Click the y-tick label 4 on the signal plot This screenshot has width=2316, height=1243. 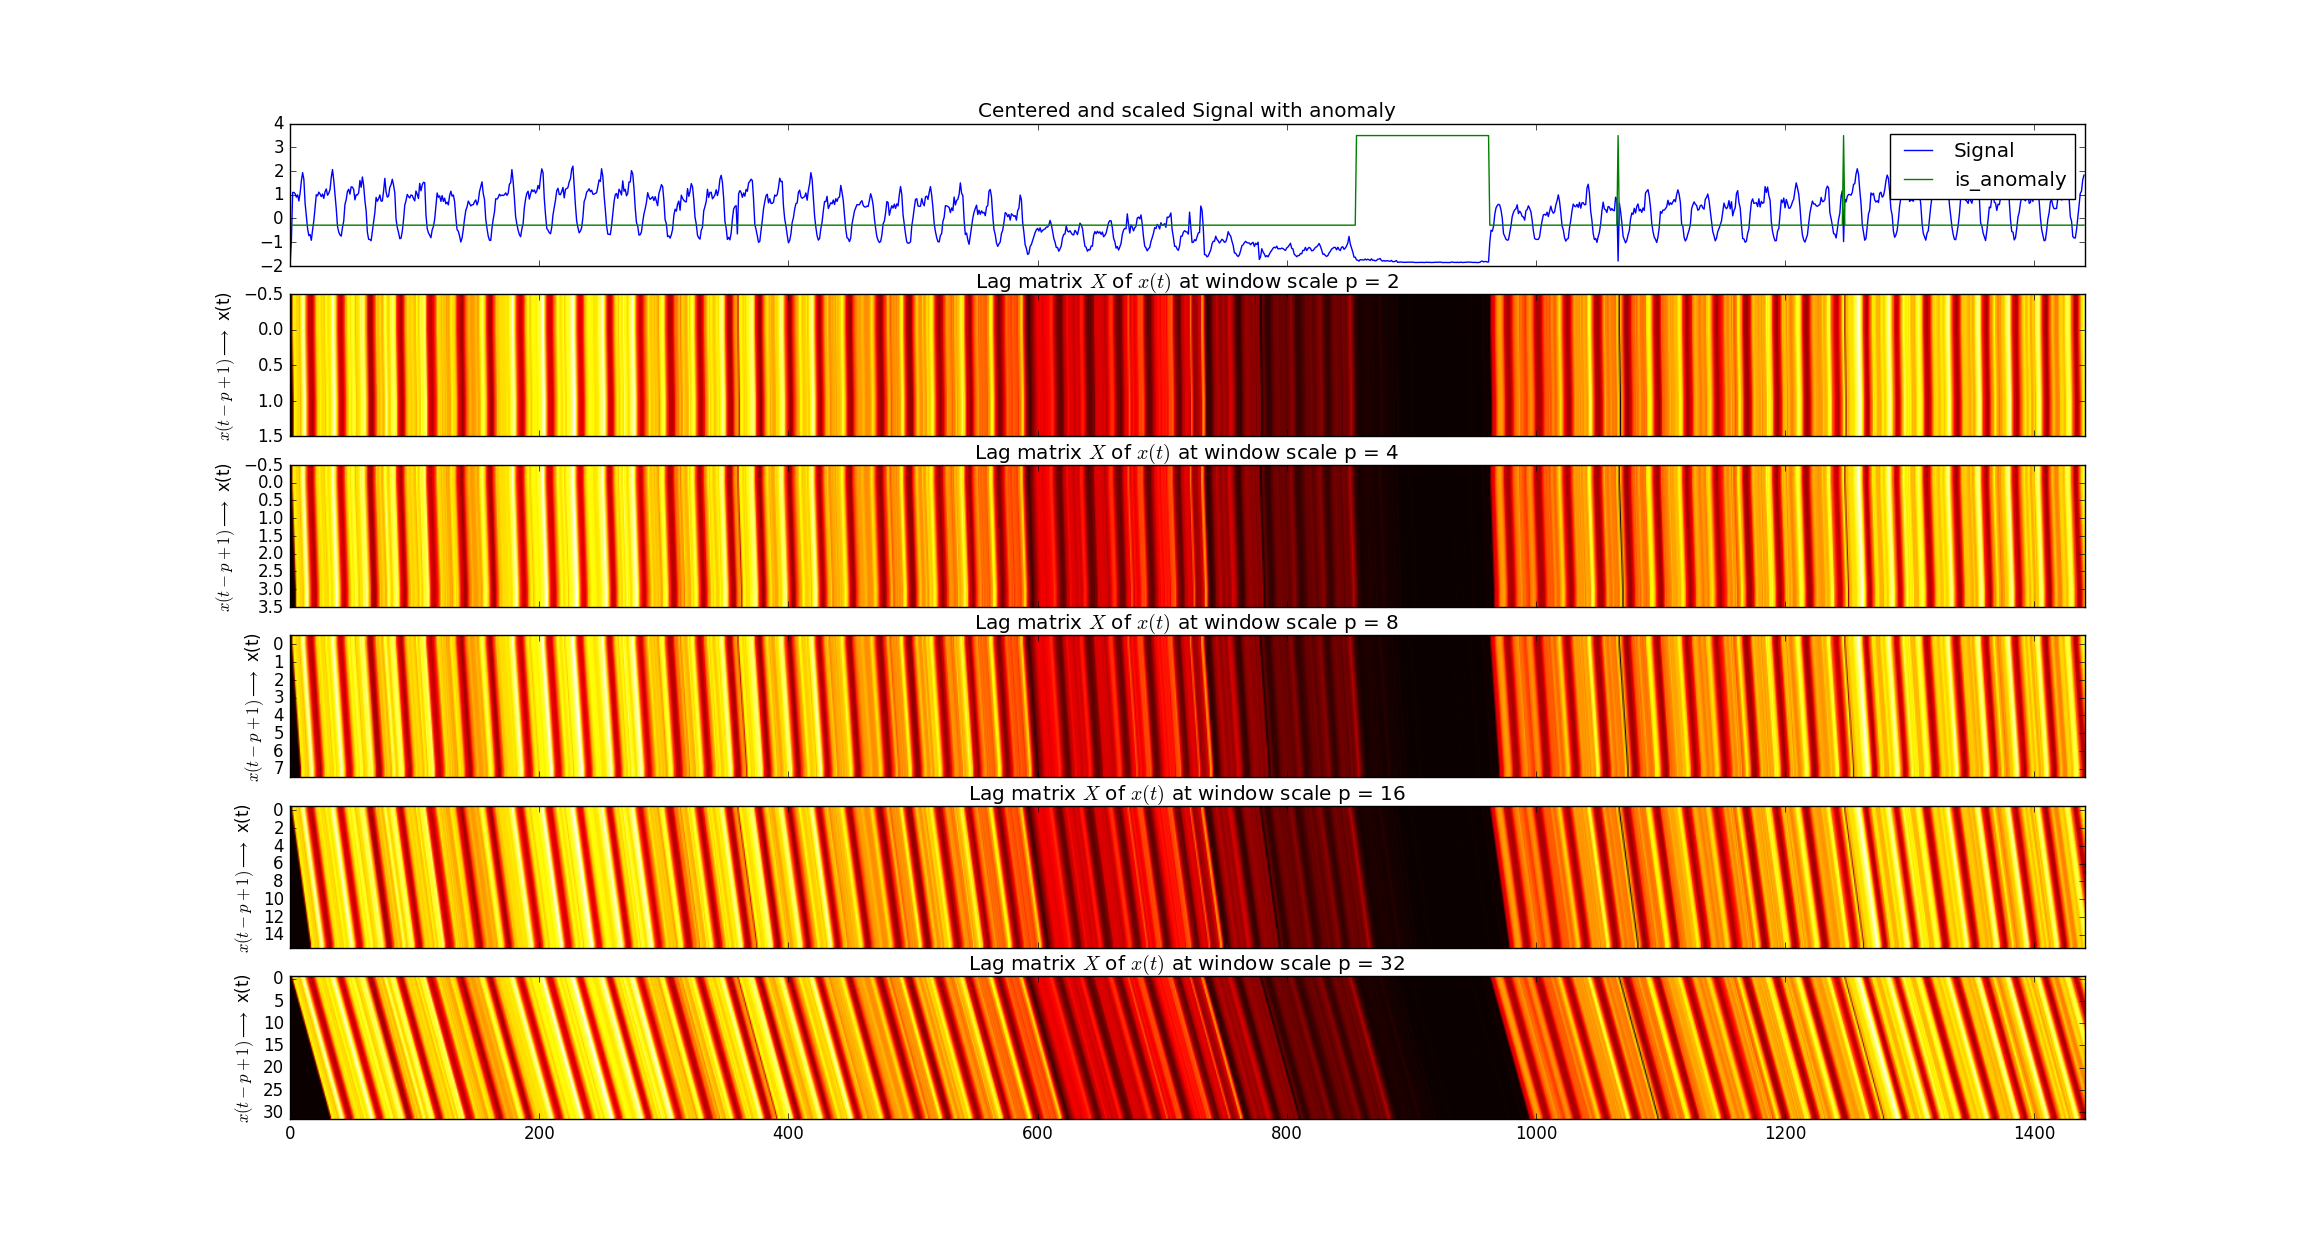[x=278, y=124]
